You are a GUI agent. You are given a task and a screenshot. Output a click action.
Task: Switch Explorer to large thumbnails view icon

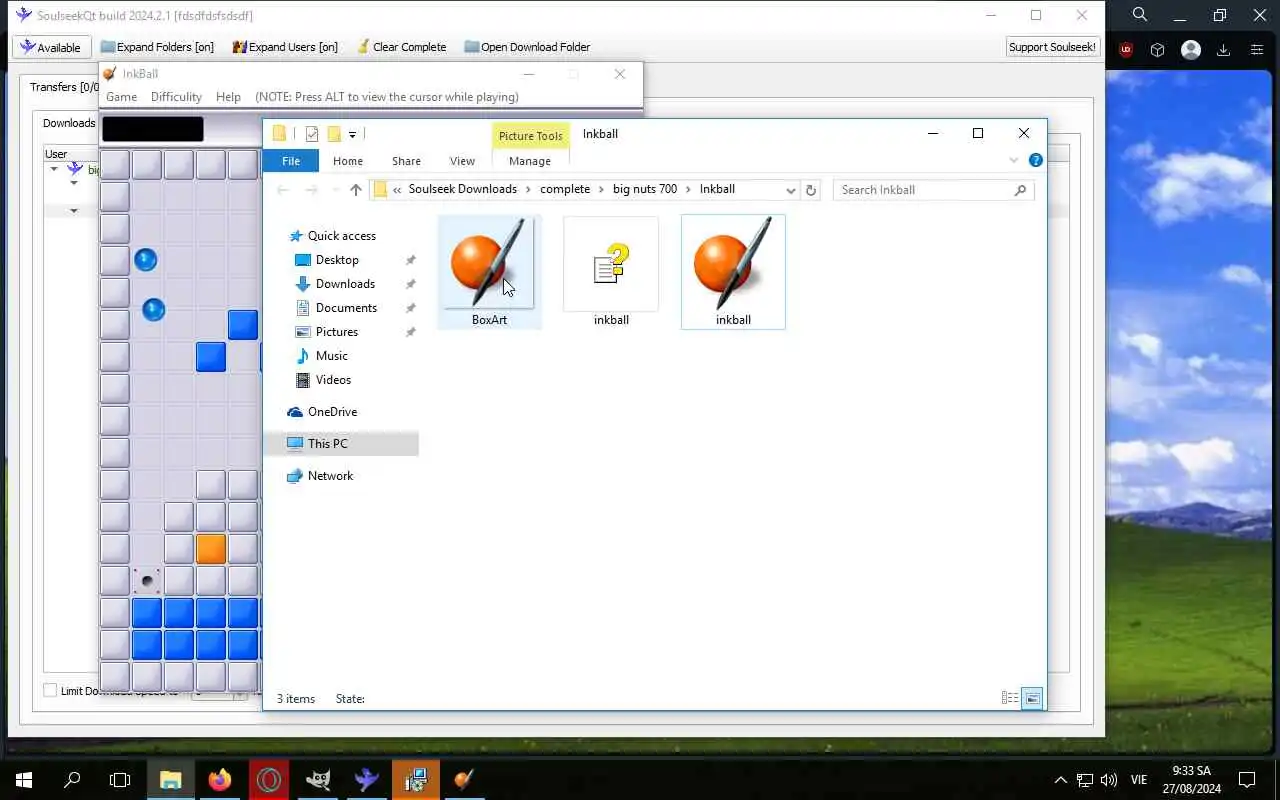(1033, 698)
